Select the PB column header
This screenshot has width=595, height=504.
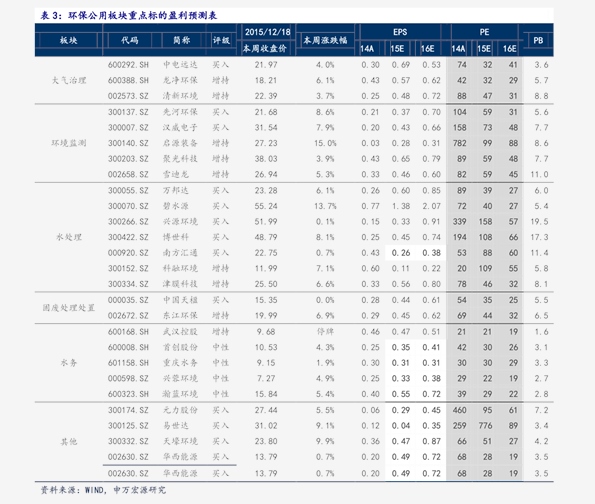(x=538, y=40)
